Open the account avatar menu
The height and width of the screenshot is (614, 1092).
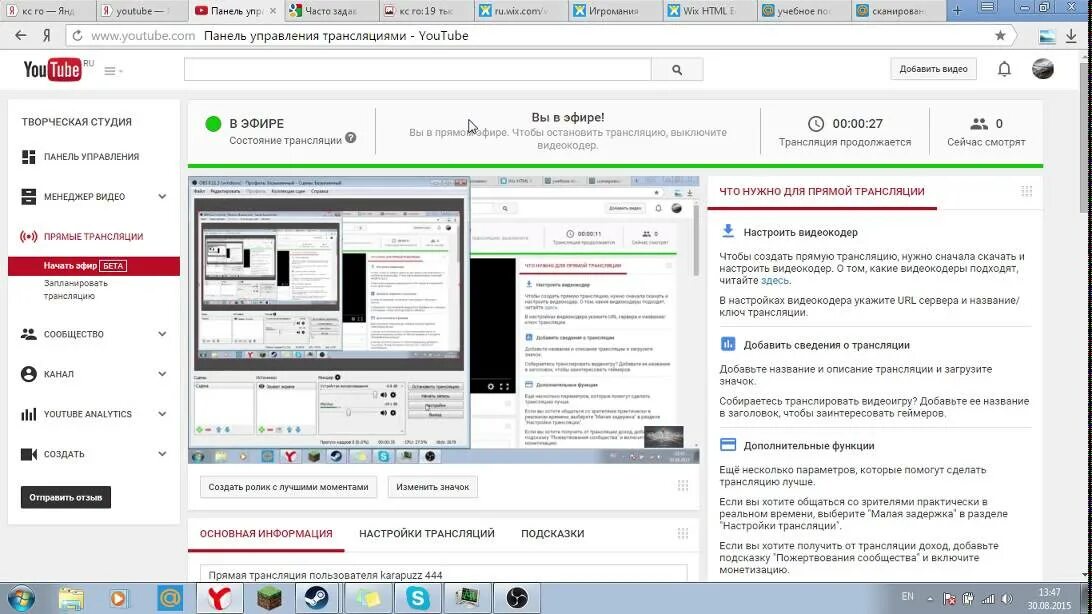click(1043, 69)
